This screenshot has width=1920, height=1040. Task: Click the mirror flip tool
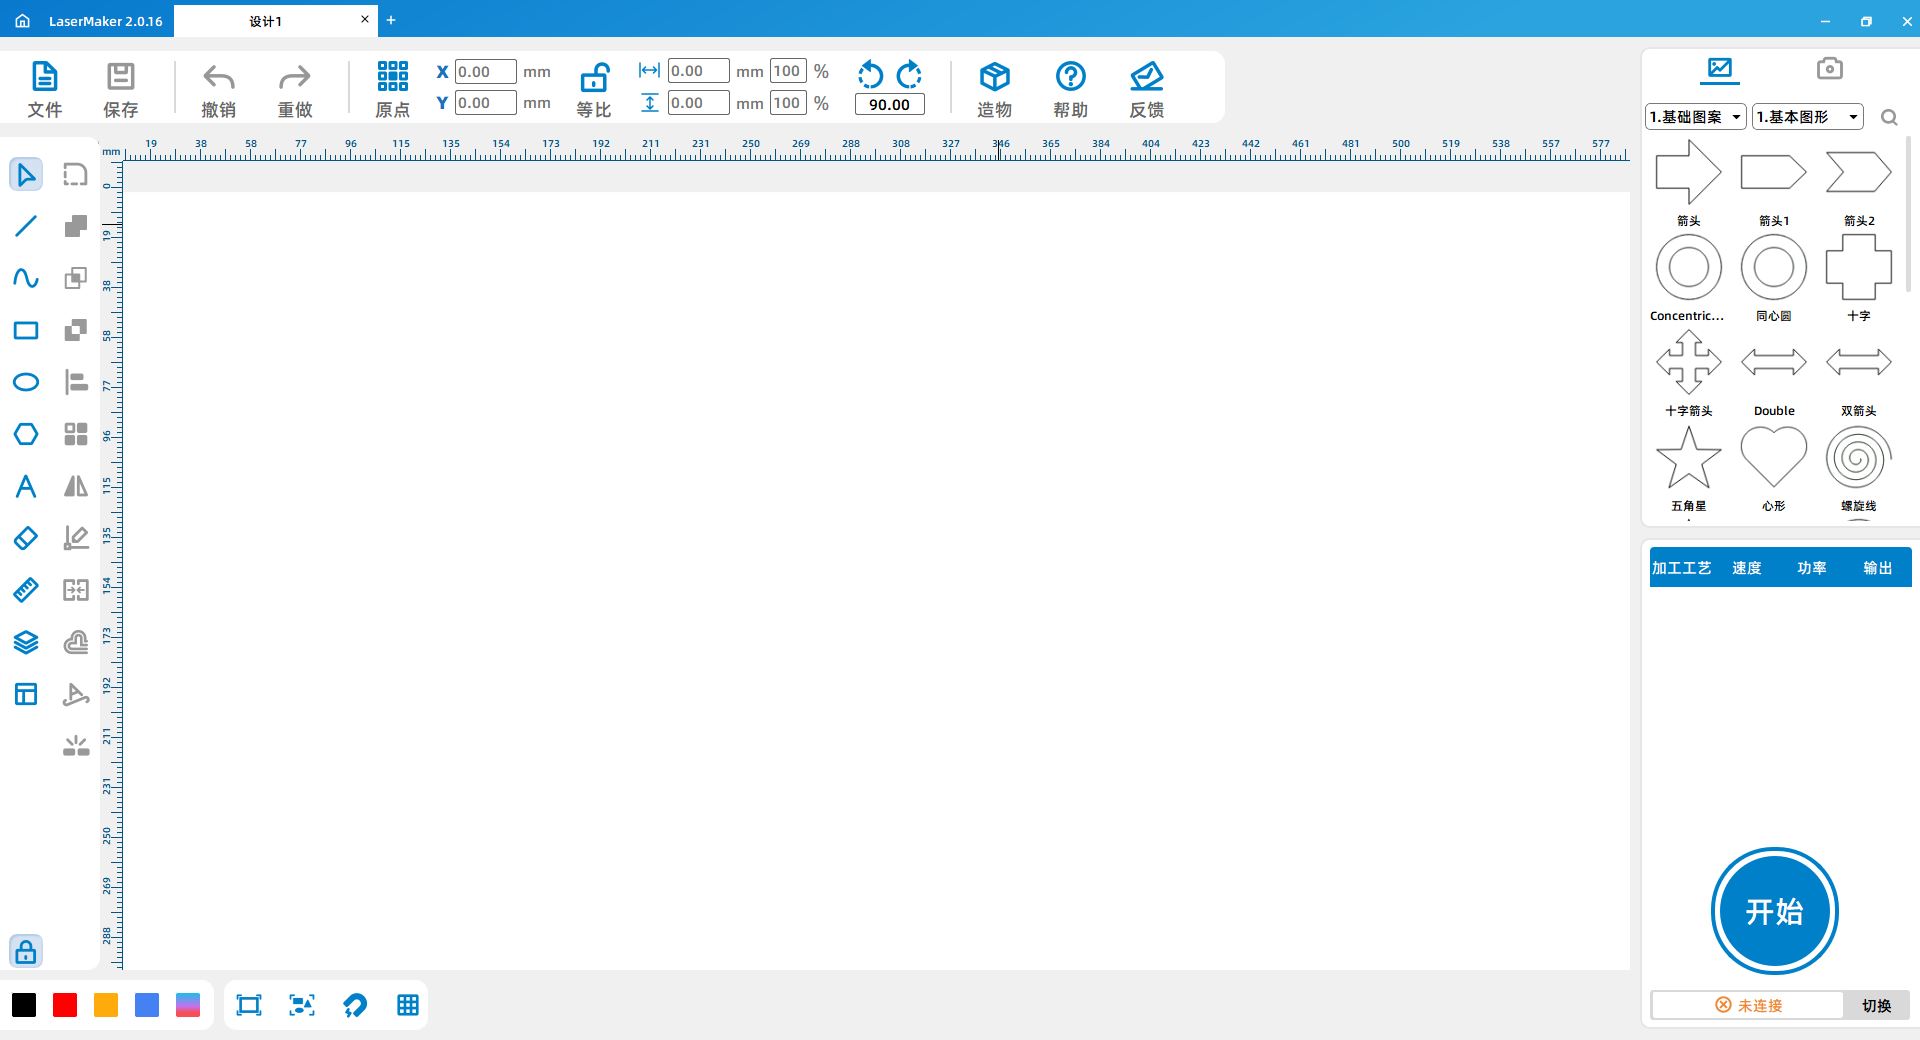pyautogui.click(x=76, y=486)
